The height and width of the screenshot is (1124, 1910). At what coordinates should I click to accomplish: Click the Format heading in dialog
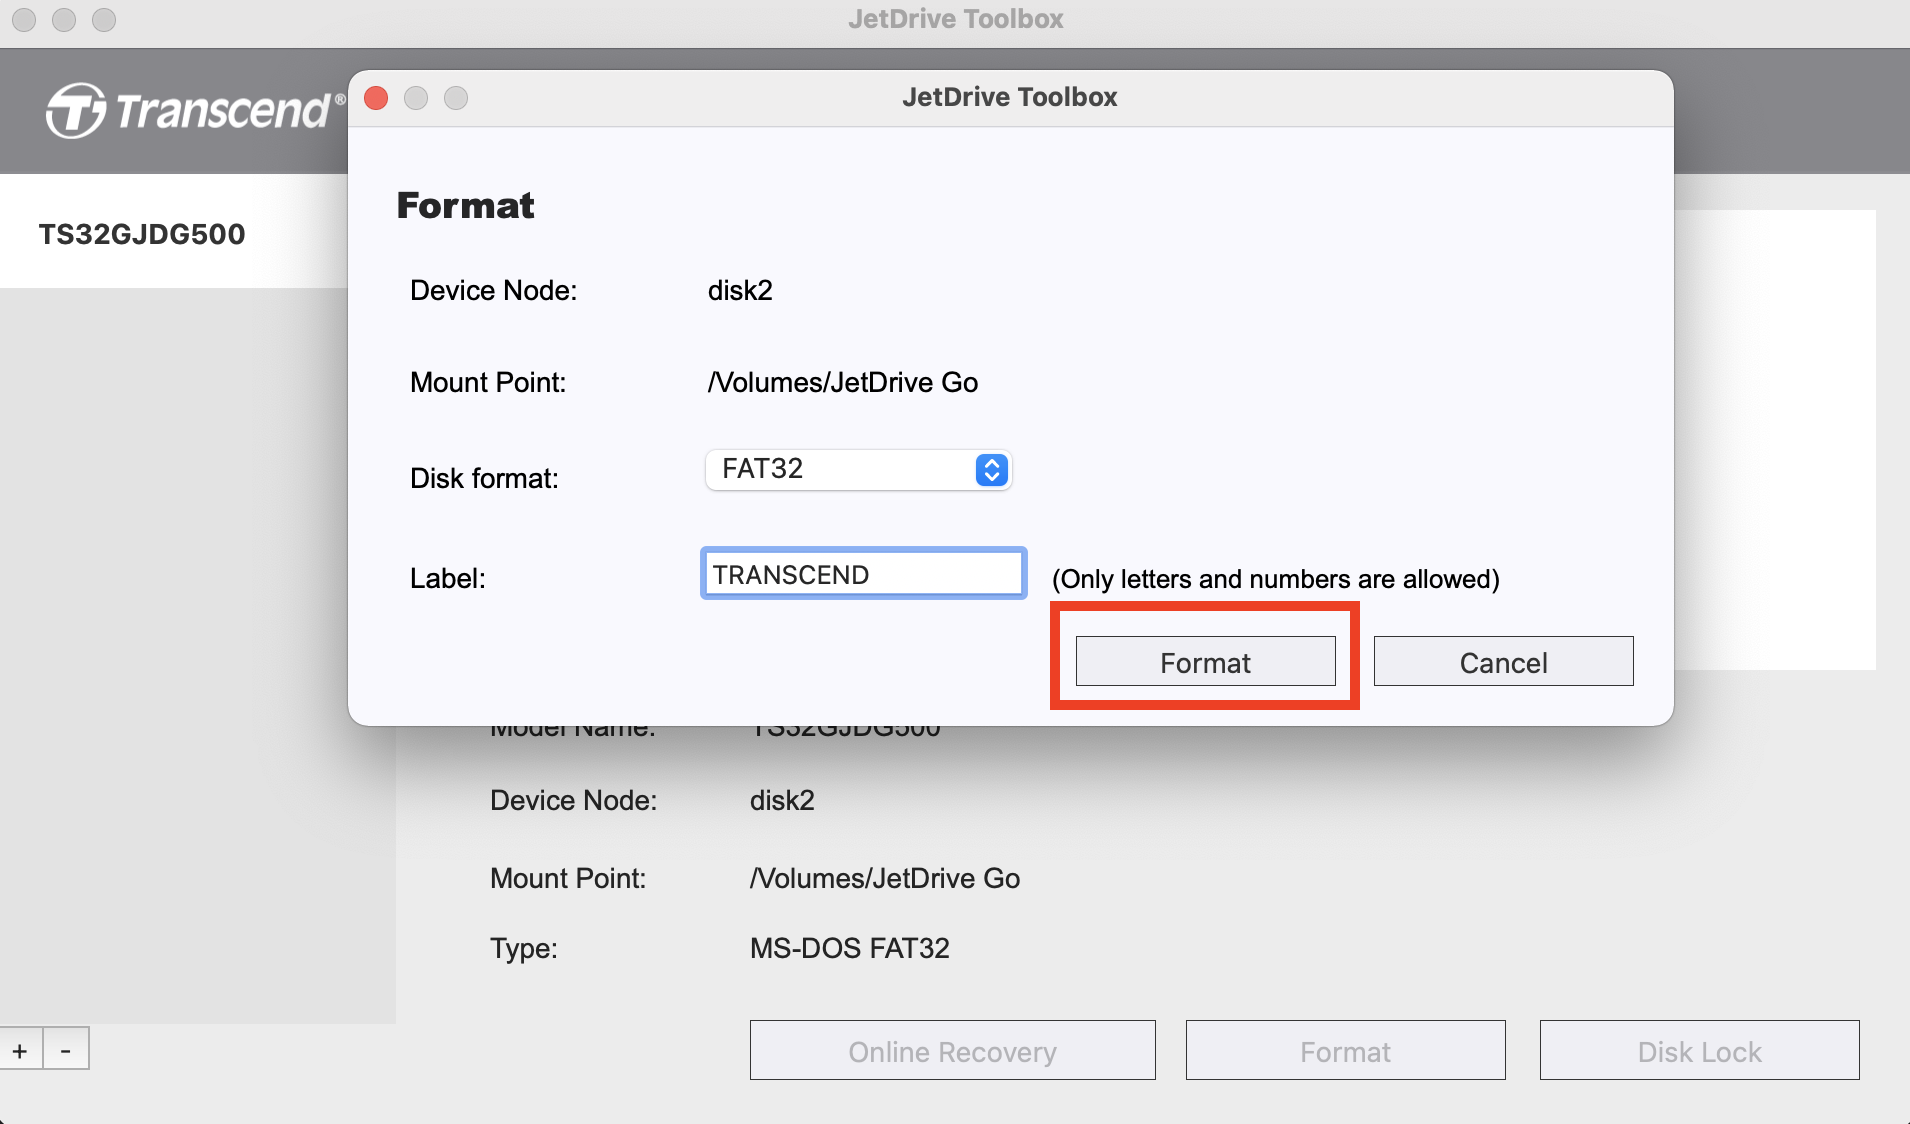466,205
